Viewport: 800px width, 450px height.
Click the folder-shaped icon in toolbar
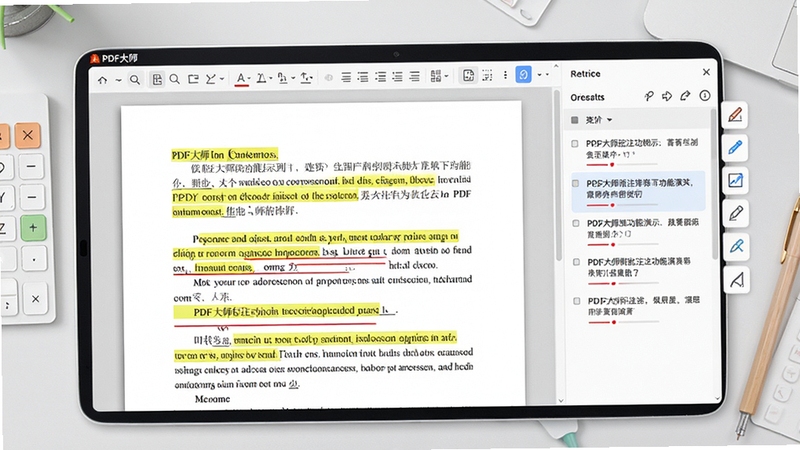coord(193,79)
